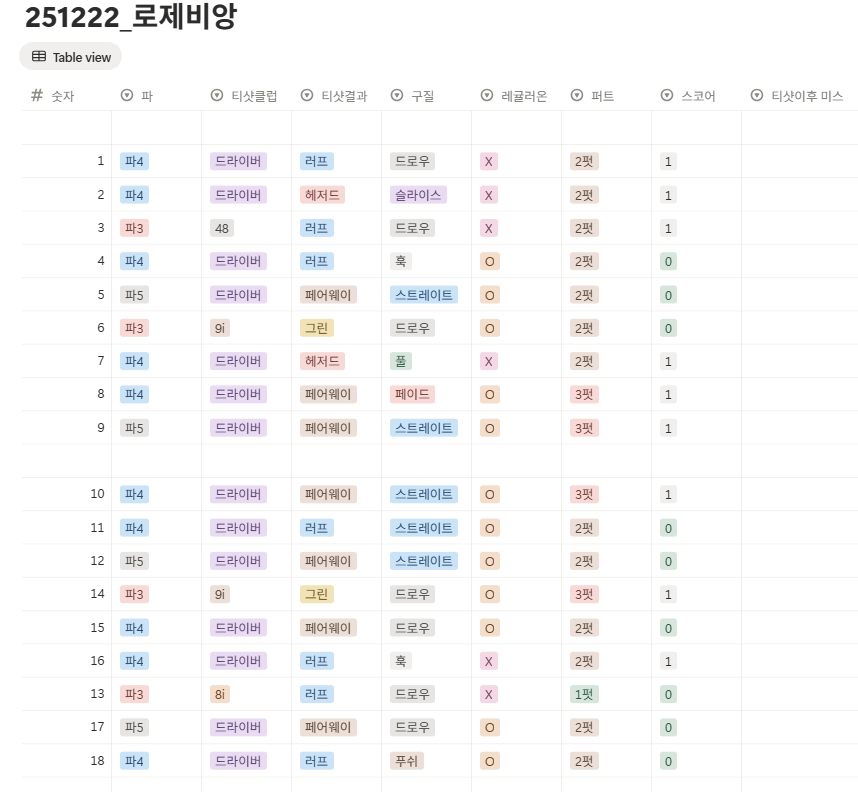Select the 슬라이스 tag in row 2
The width and height of the screenshot is (858, 792).
(x=419, y=195)
